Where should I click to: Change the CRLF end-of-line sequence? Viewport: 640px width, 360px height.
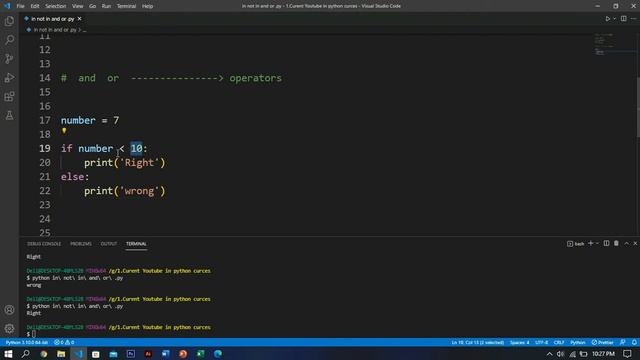coord(559,342)
